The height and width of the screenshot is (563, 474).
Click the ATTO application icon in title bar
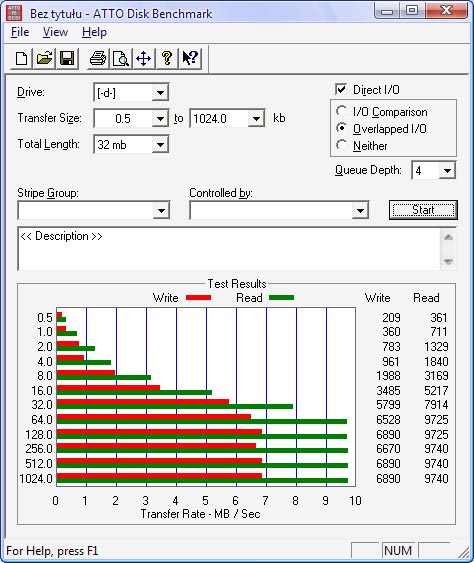14,13
